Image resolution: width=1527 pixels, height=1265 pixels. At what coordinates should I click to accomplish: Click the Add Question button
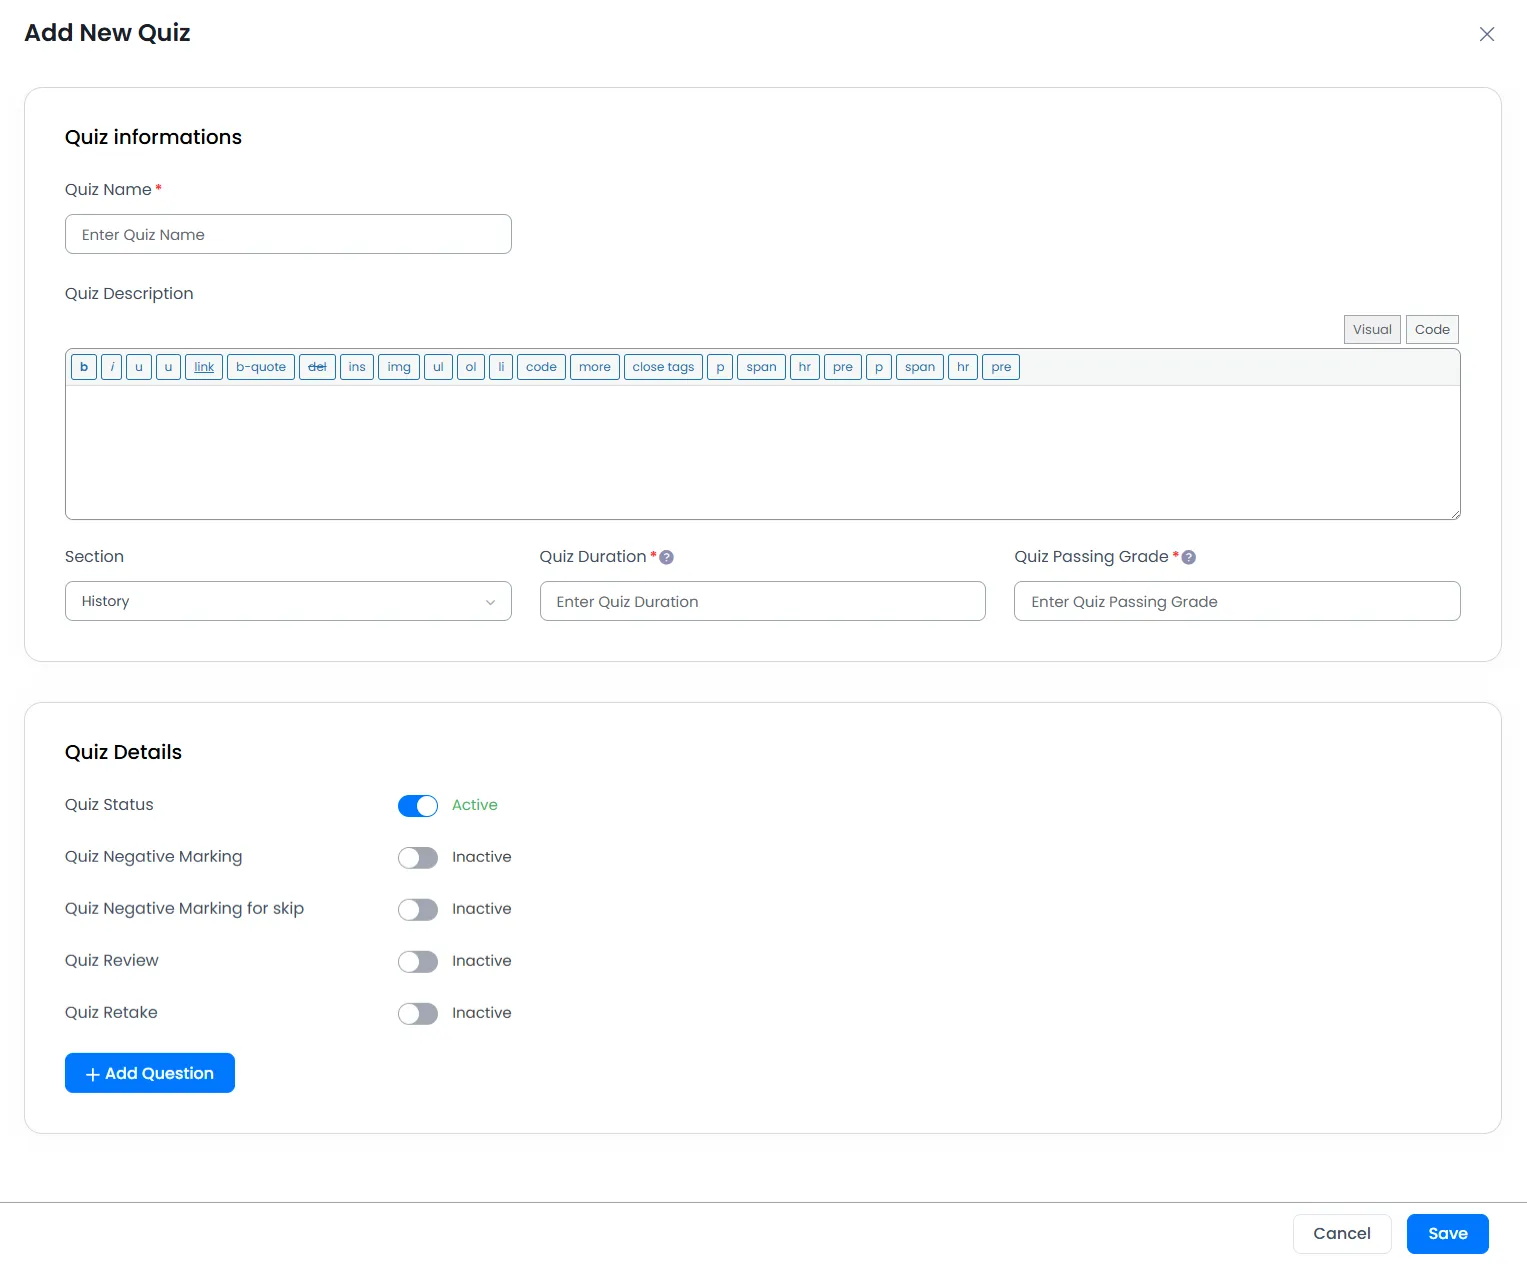[150, 1073]
